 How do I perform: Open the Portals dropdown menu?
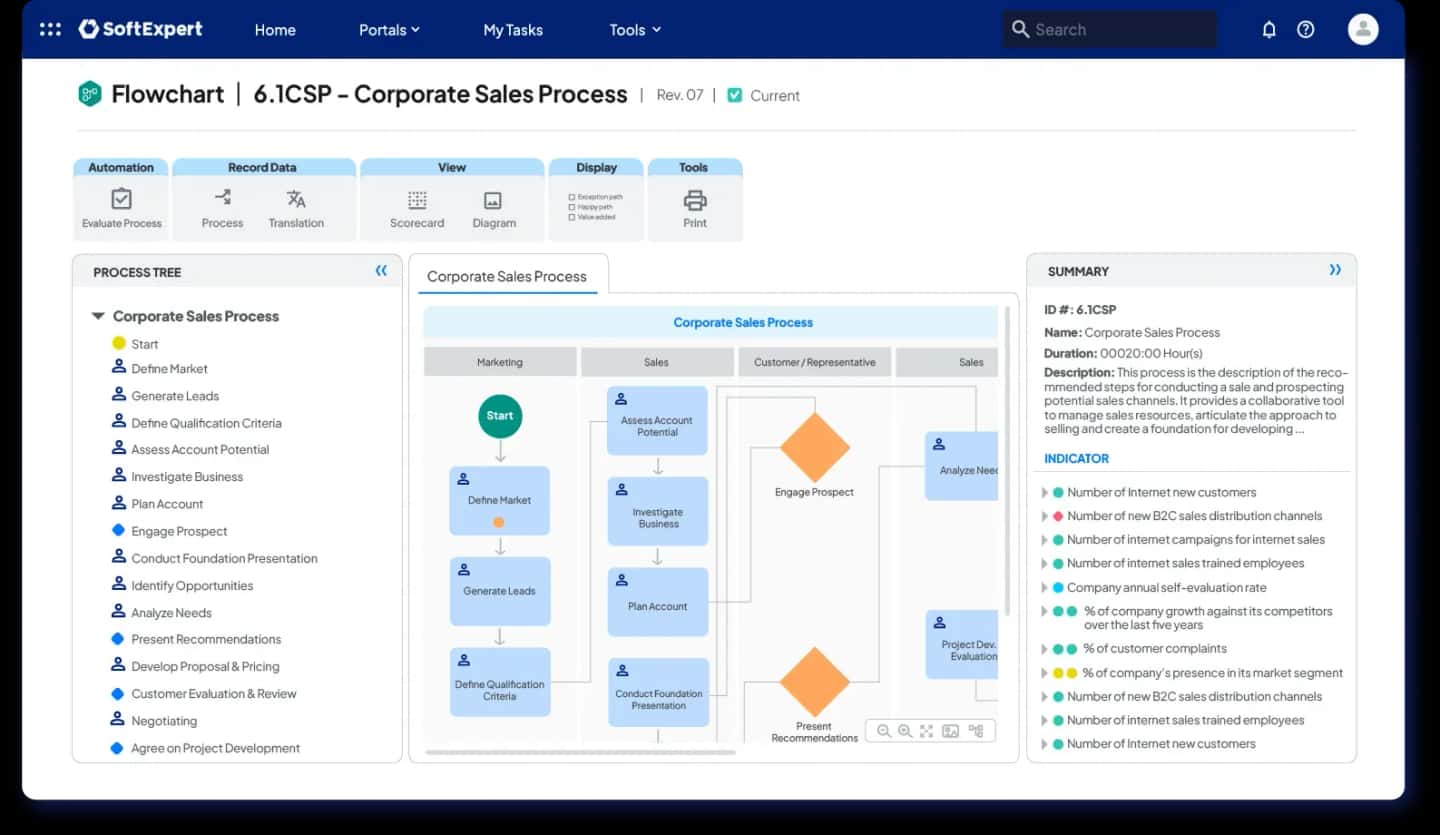click(x=389, y=30)
